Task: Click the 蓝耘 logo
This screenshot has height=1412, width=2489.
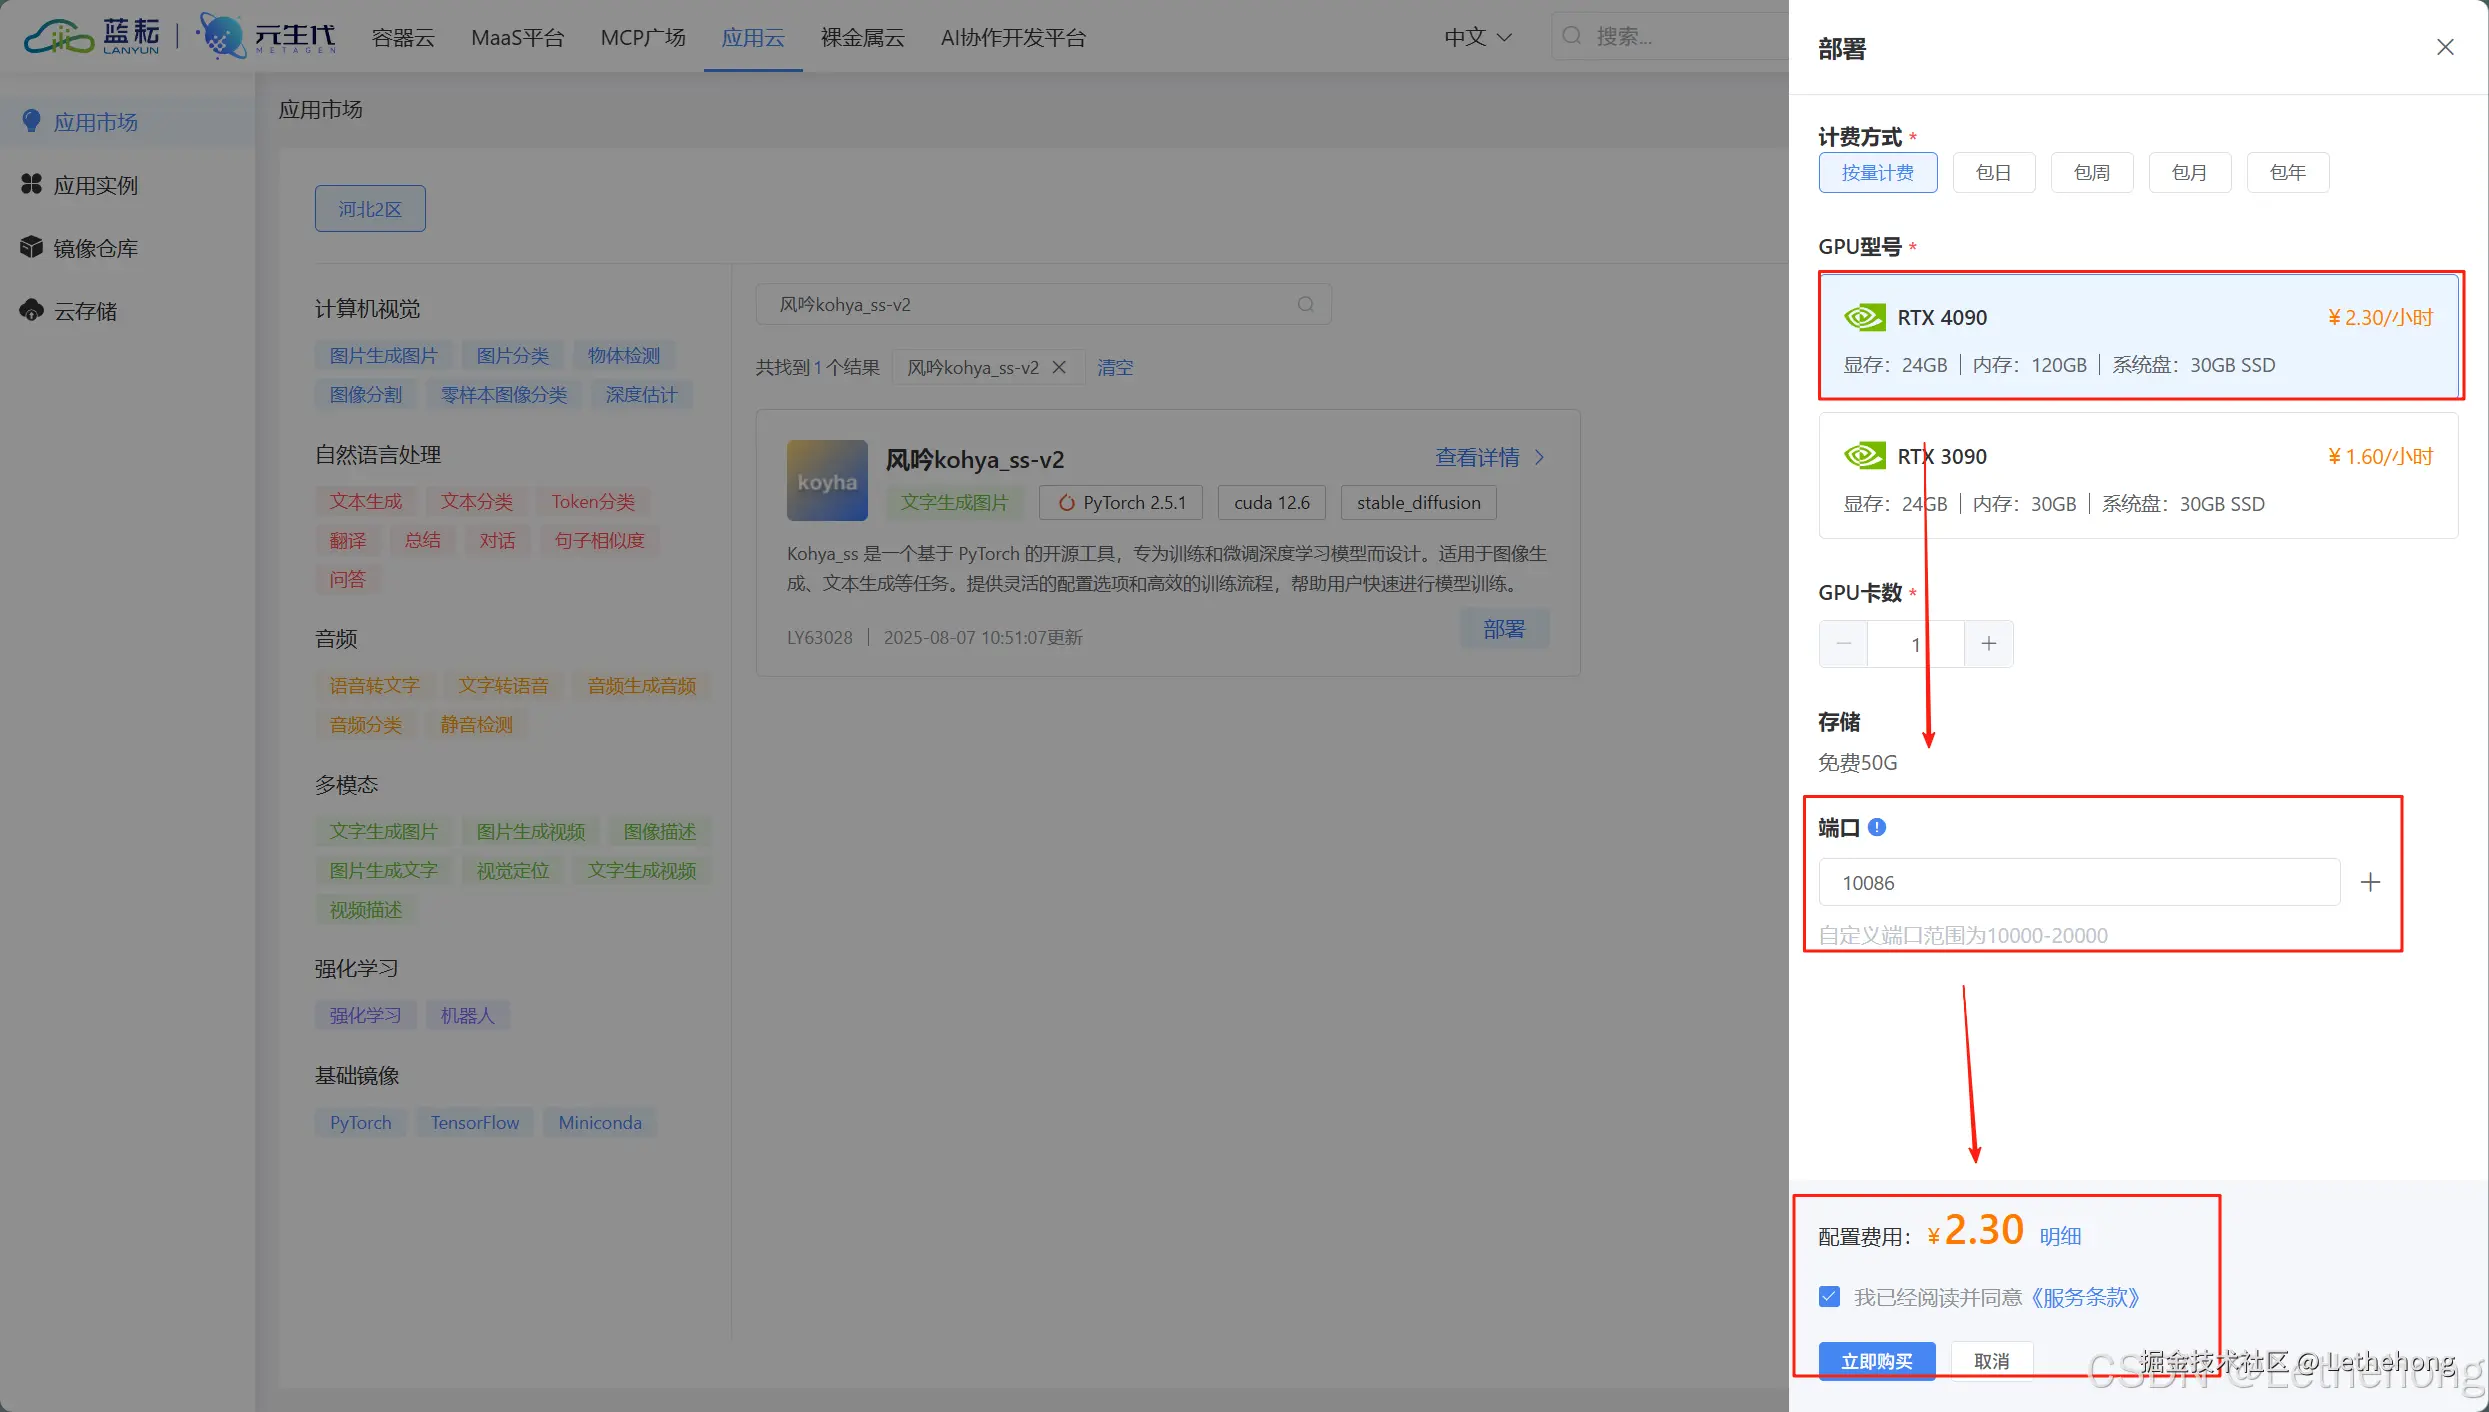Action: coord(90,36)
